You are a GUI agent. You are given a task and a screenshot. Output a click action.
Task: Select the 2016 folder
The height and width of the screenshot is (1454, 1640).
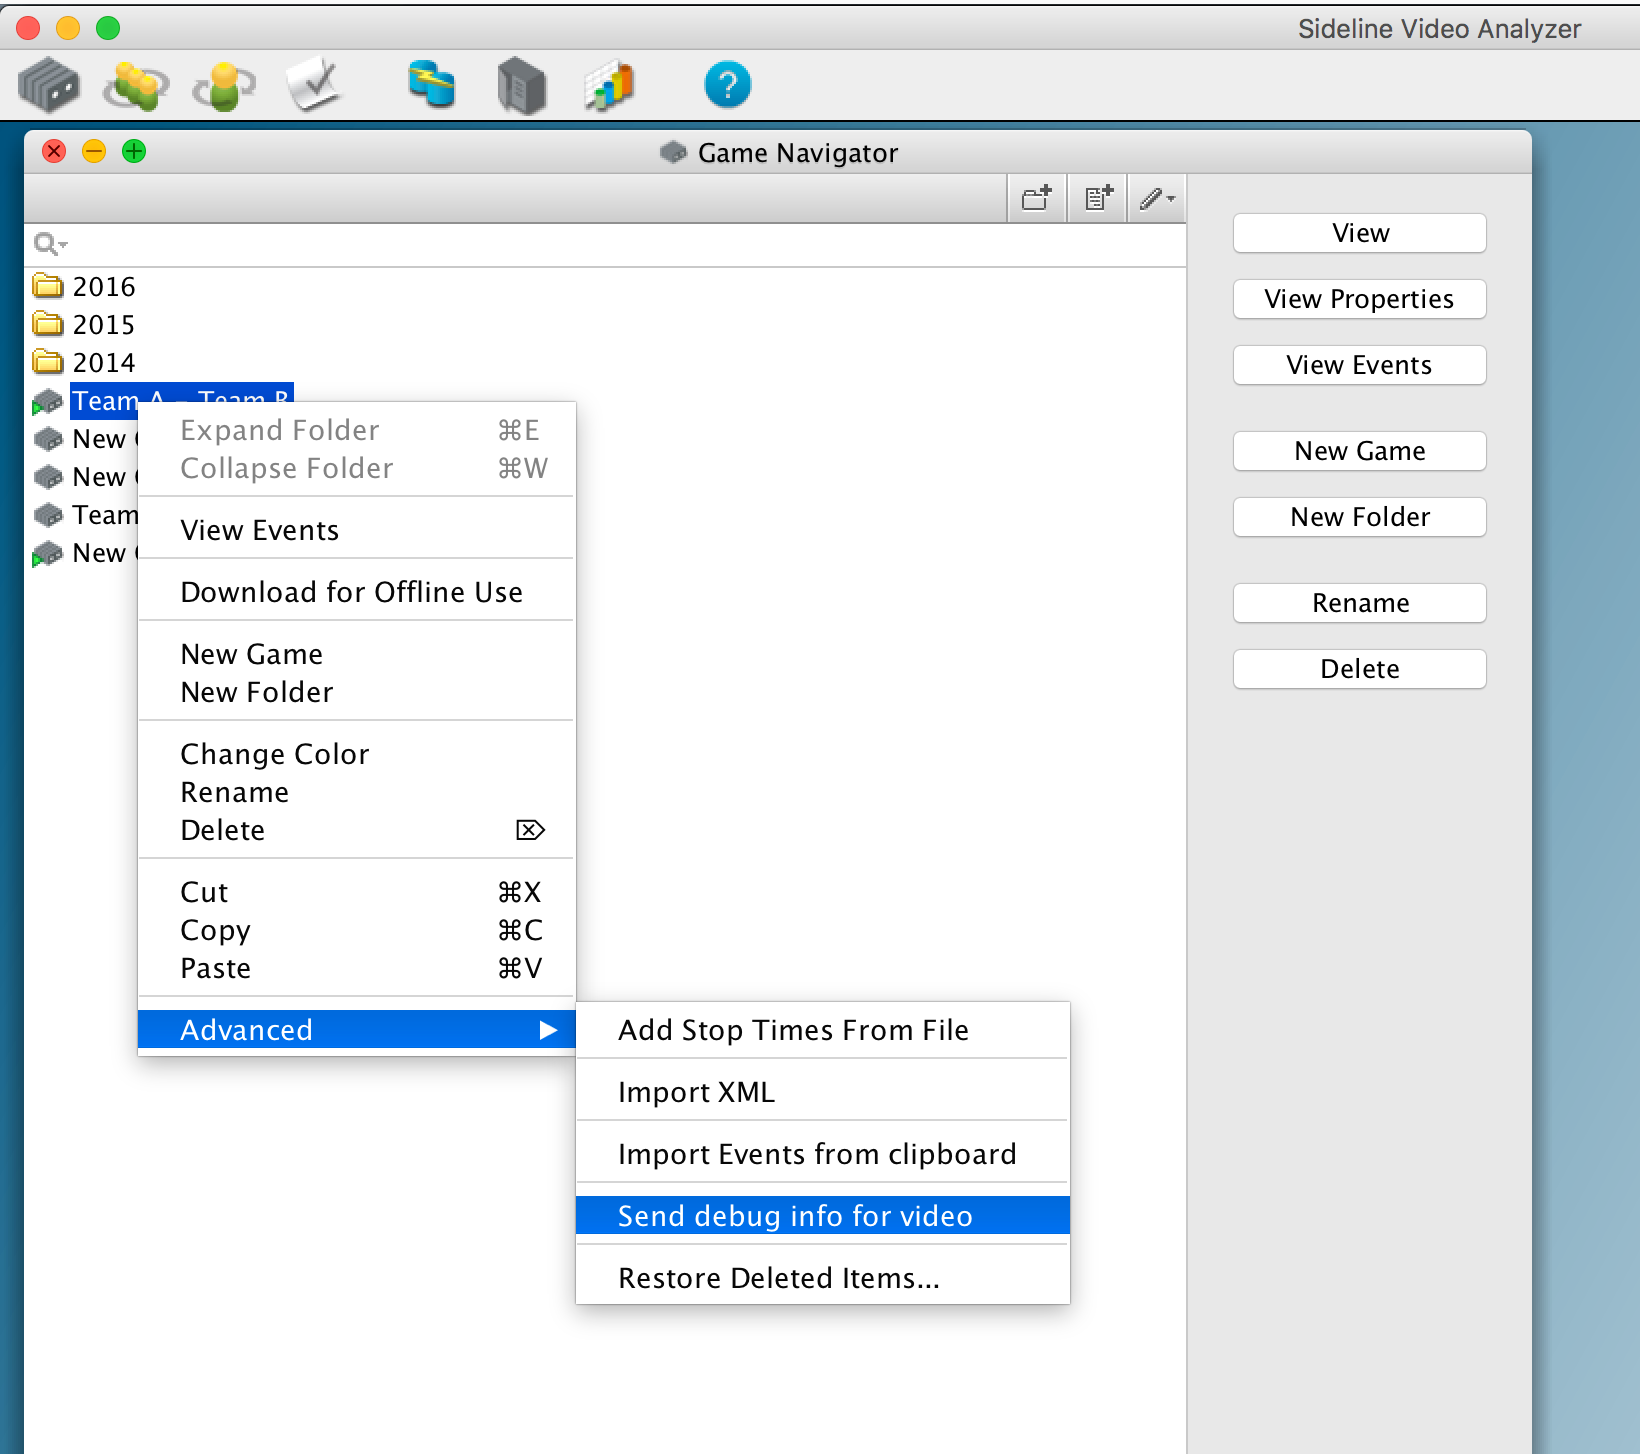coord(104,287)
